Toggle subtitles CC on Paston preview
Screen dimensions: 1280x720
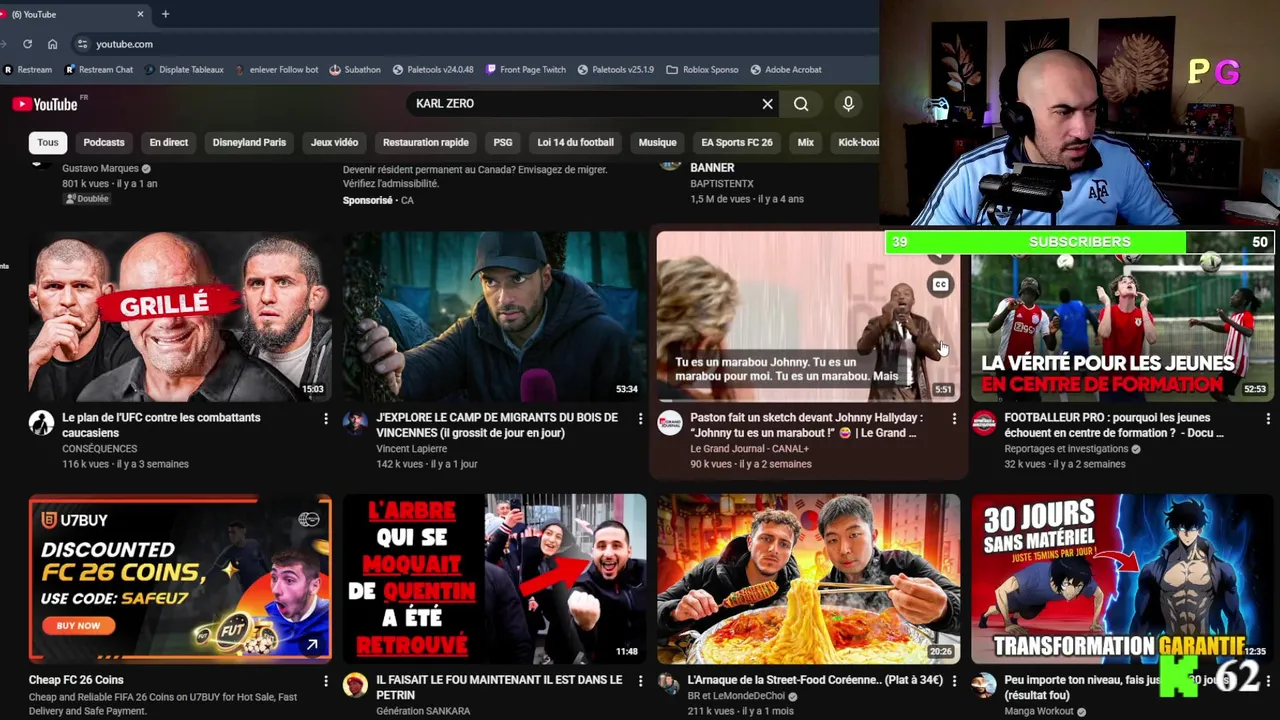(x=940, y=285)
